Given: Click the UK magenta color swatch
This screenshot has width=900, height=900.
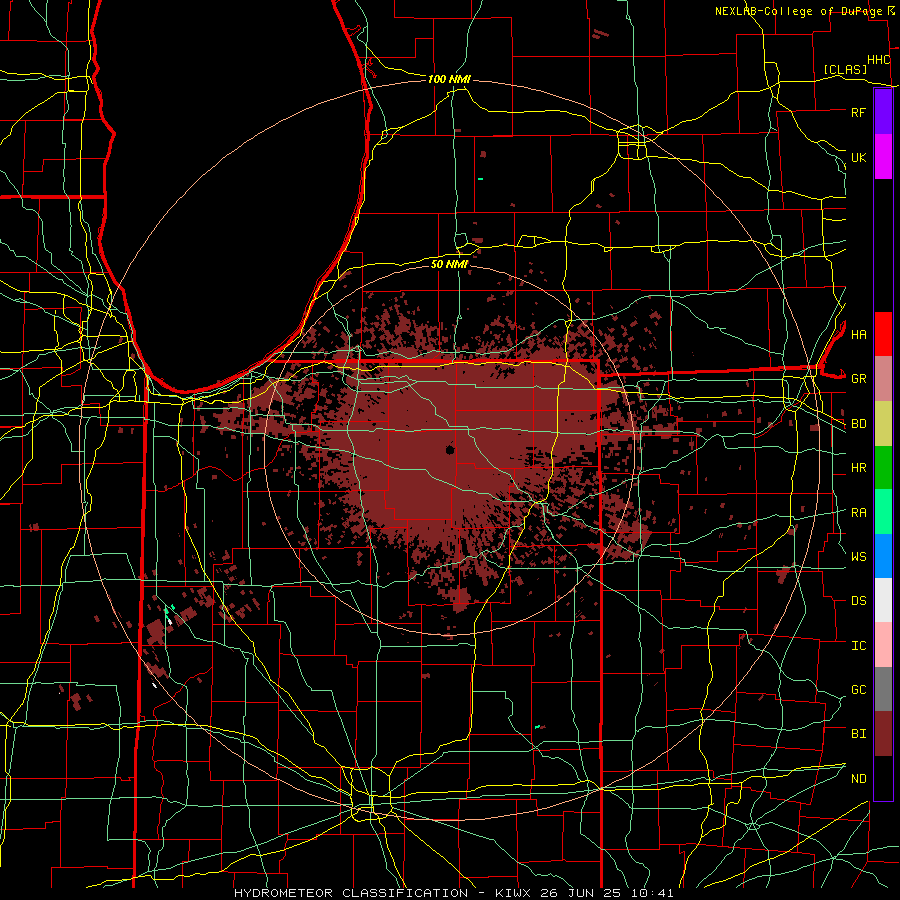Looking at the screenshot, I should tap(883, 157).
